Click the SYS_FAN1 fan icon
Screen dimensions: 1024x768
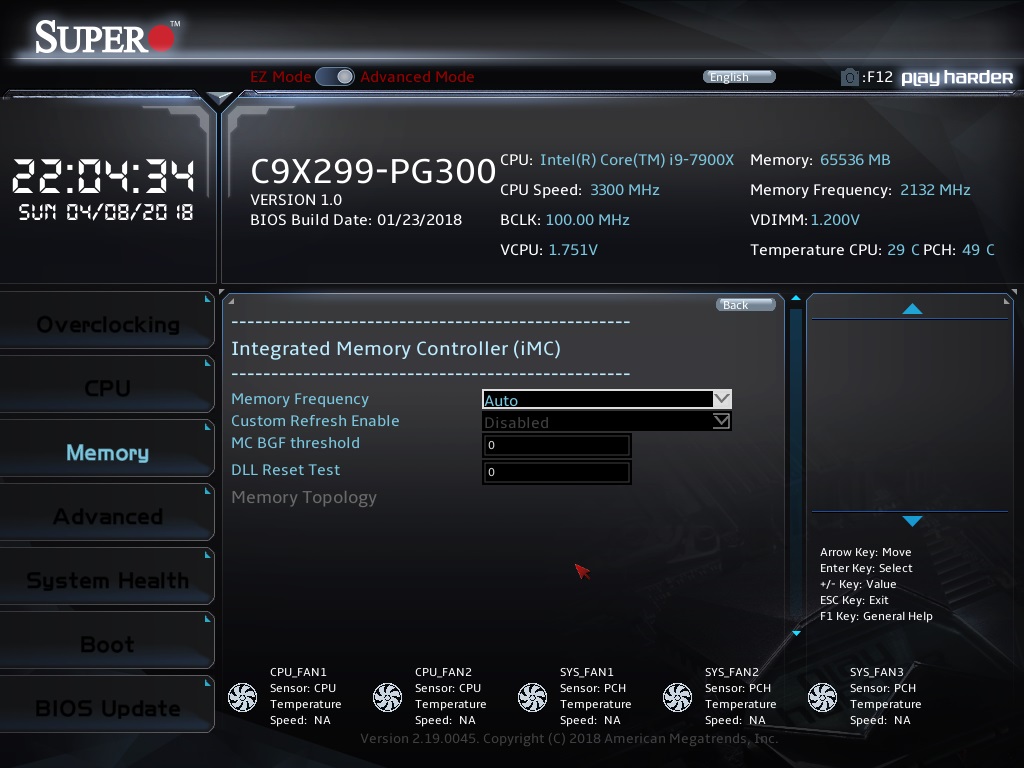532,697
